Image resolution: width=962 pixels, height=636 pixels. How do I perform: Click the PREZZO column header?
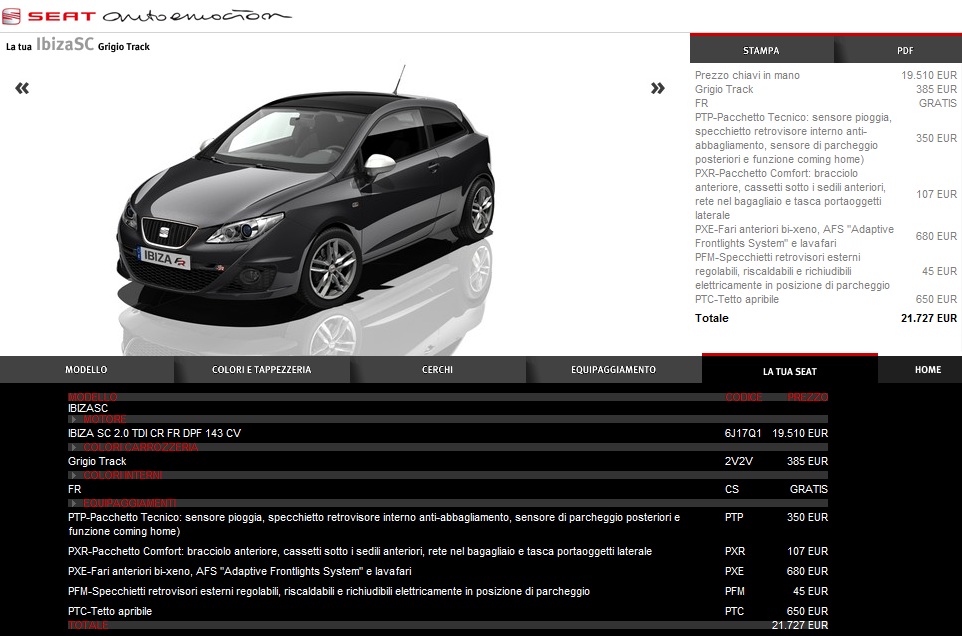tap(807, 397)
